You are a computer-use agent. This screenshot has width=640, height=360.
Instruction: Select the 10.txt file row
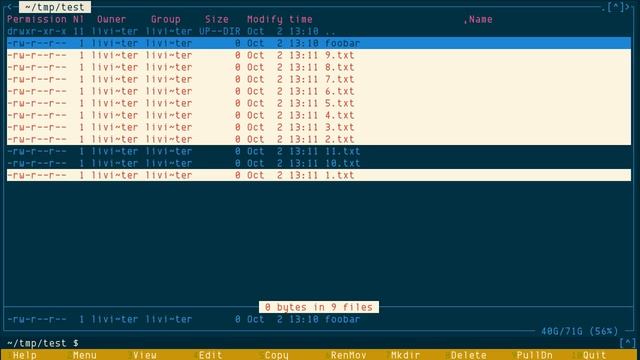click(x=319, y=163)
